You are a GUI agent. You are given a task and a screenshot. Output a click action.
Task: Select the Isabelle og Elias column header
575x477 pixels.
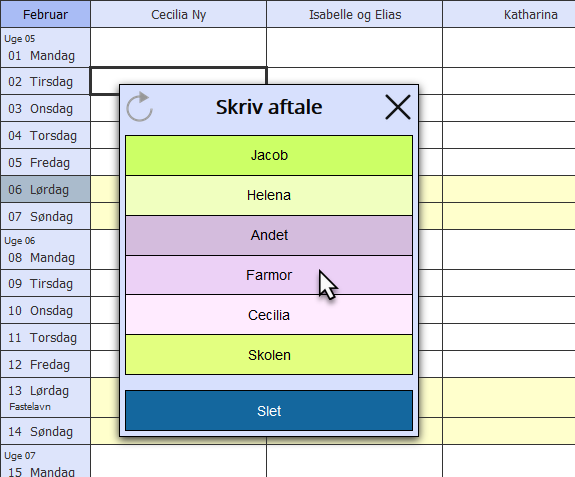pos(355,14)
